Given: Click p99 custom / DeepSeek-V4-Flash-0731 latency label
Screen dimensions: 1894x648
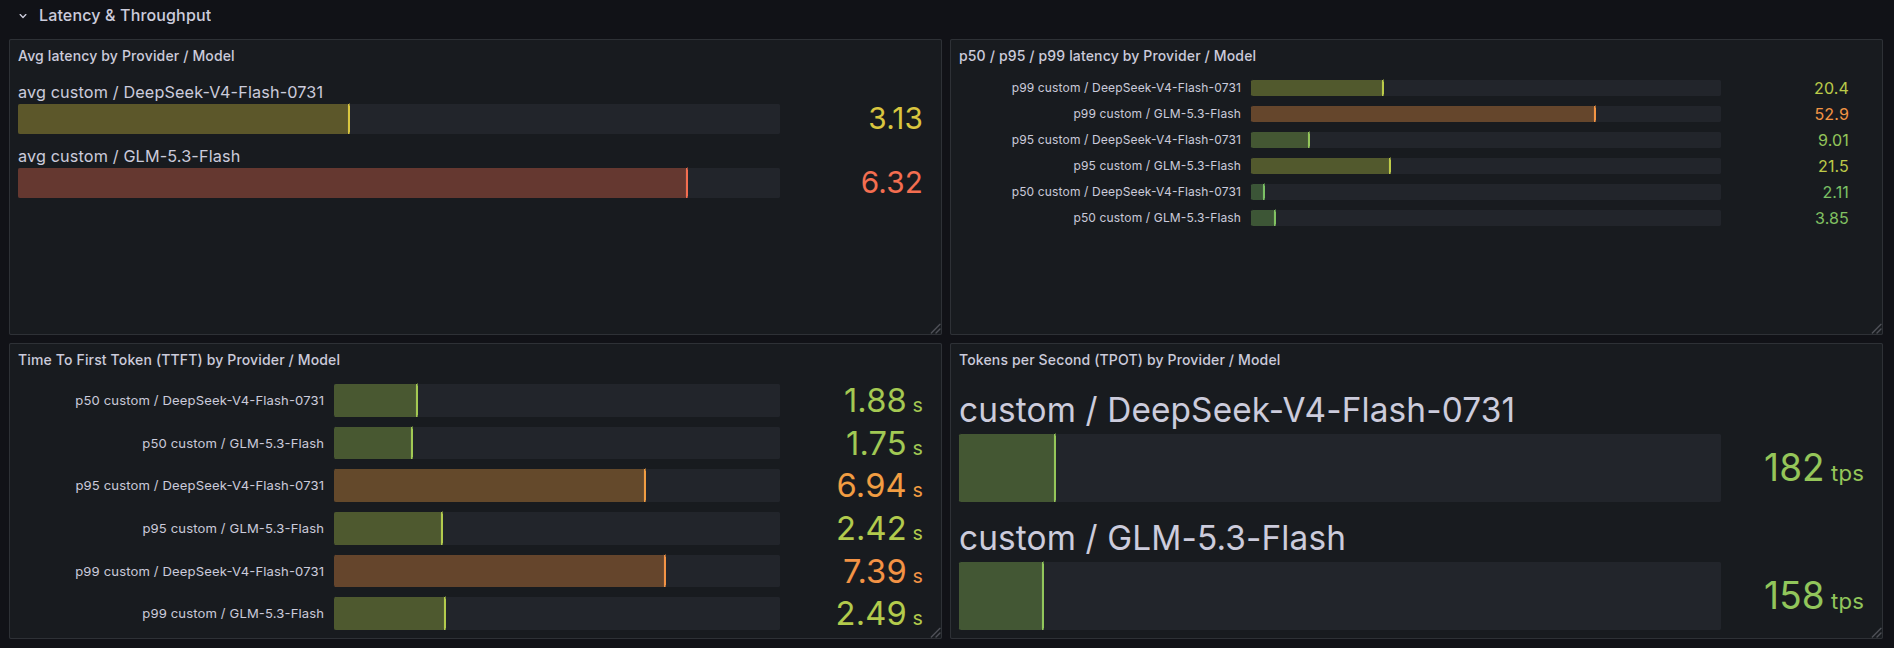Looking at the screenshot, I should pyautogui.click(x=1126, y=88).
